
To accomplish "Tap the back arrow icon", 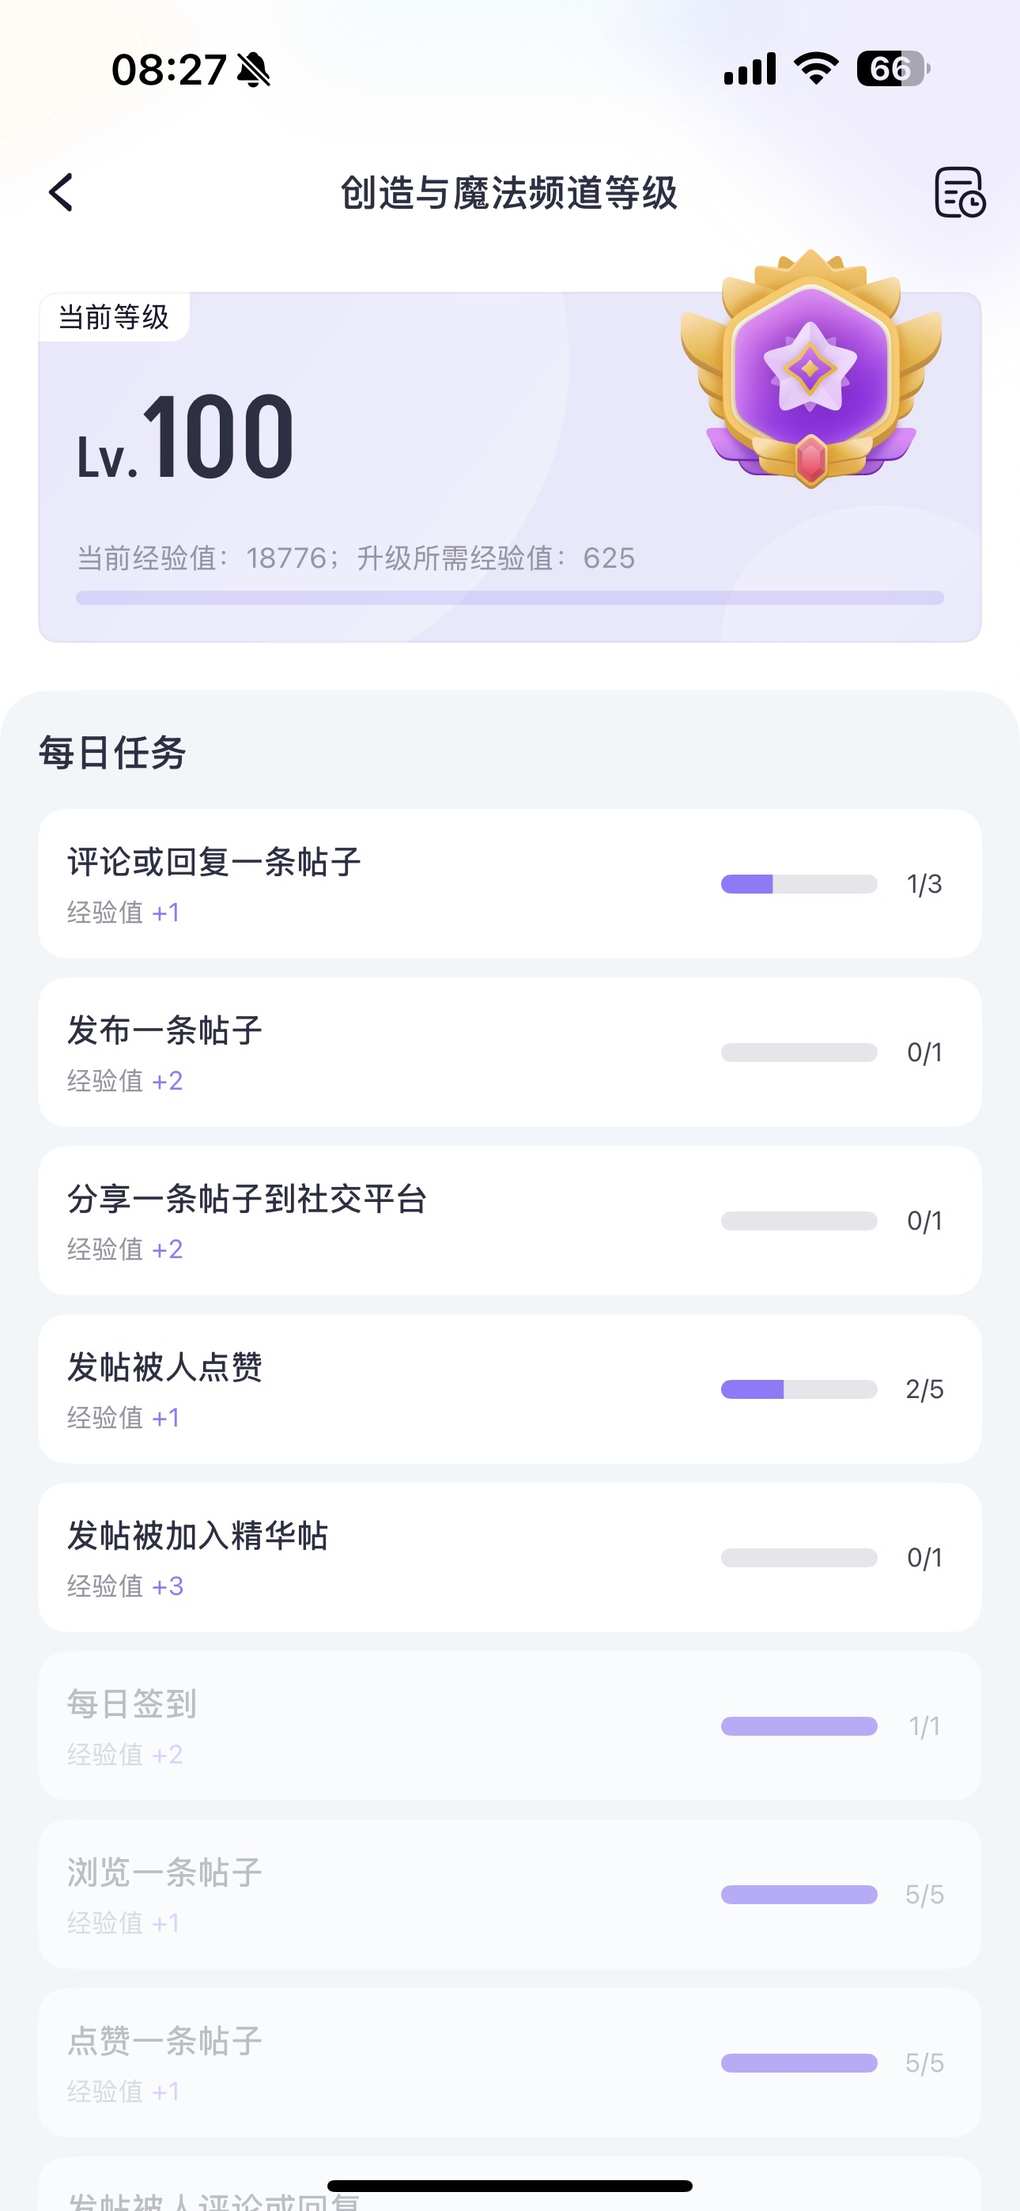I will click(62, 192).
